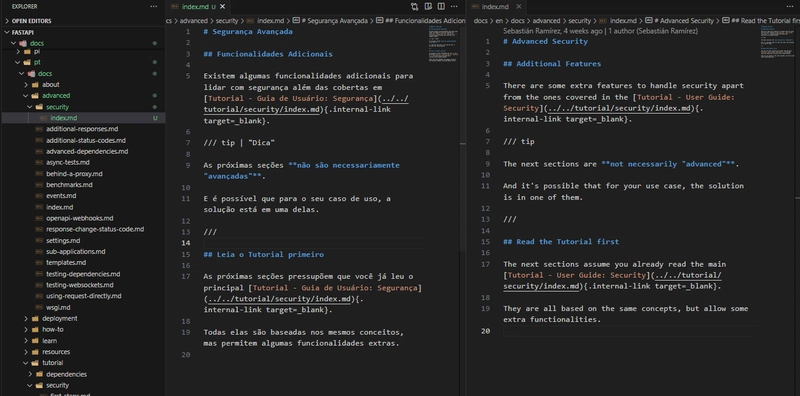The width and height of the screenshot is (800, 396).
Task: Expand the deployment folder chevron
Action: [x=26, y=318]
